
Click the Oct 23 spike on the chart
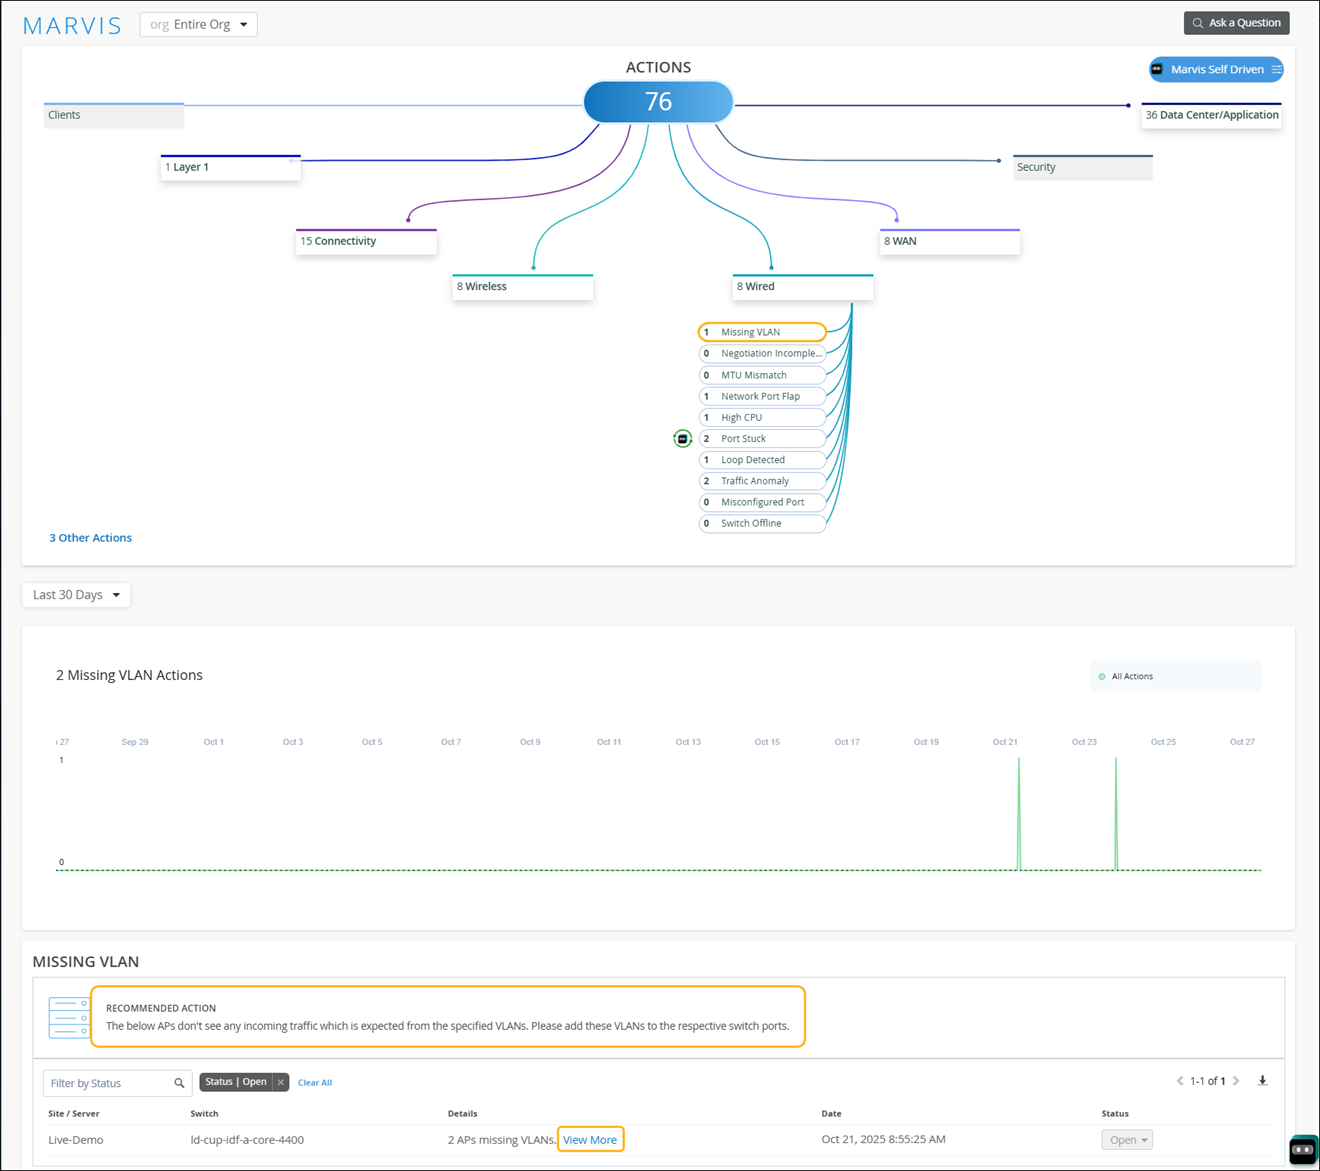(1116, 814)
